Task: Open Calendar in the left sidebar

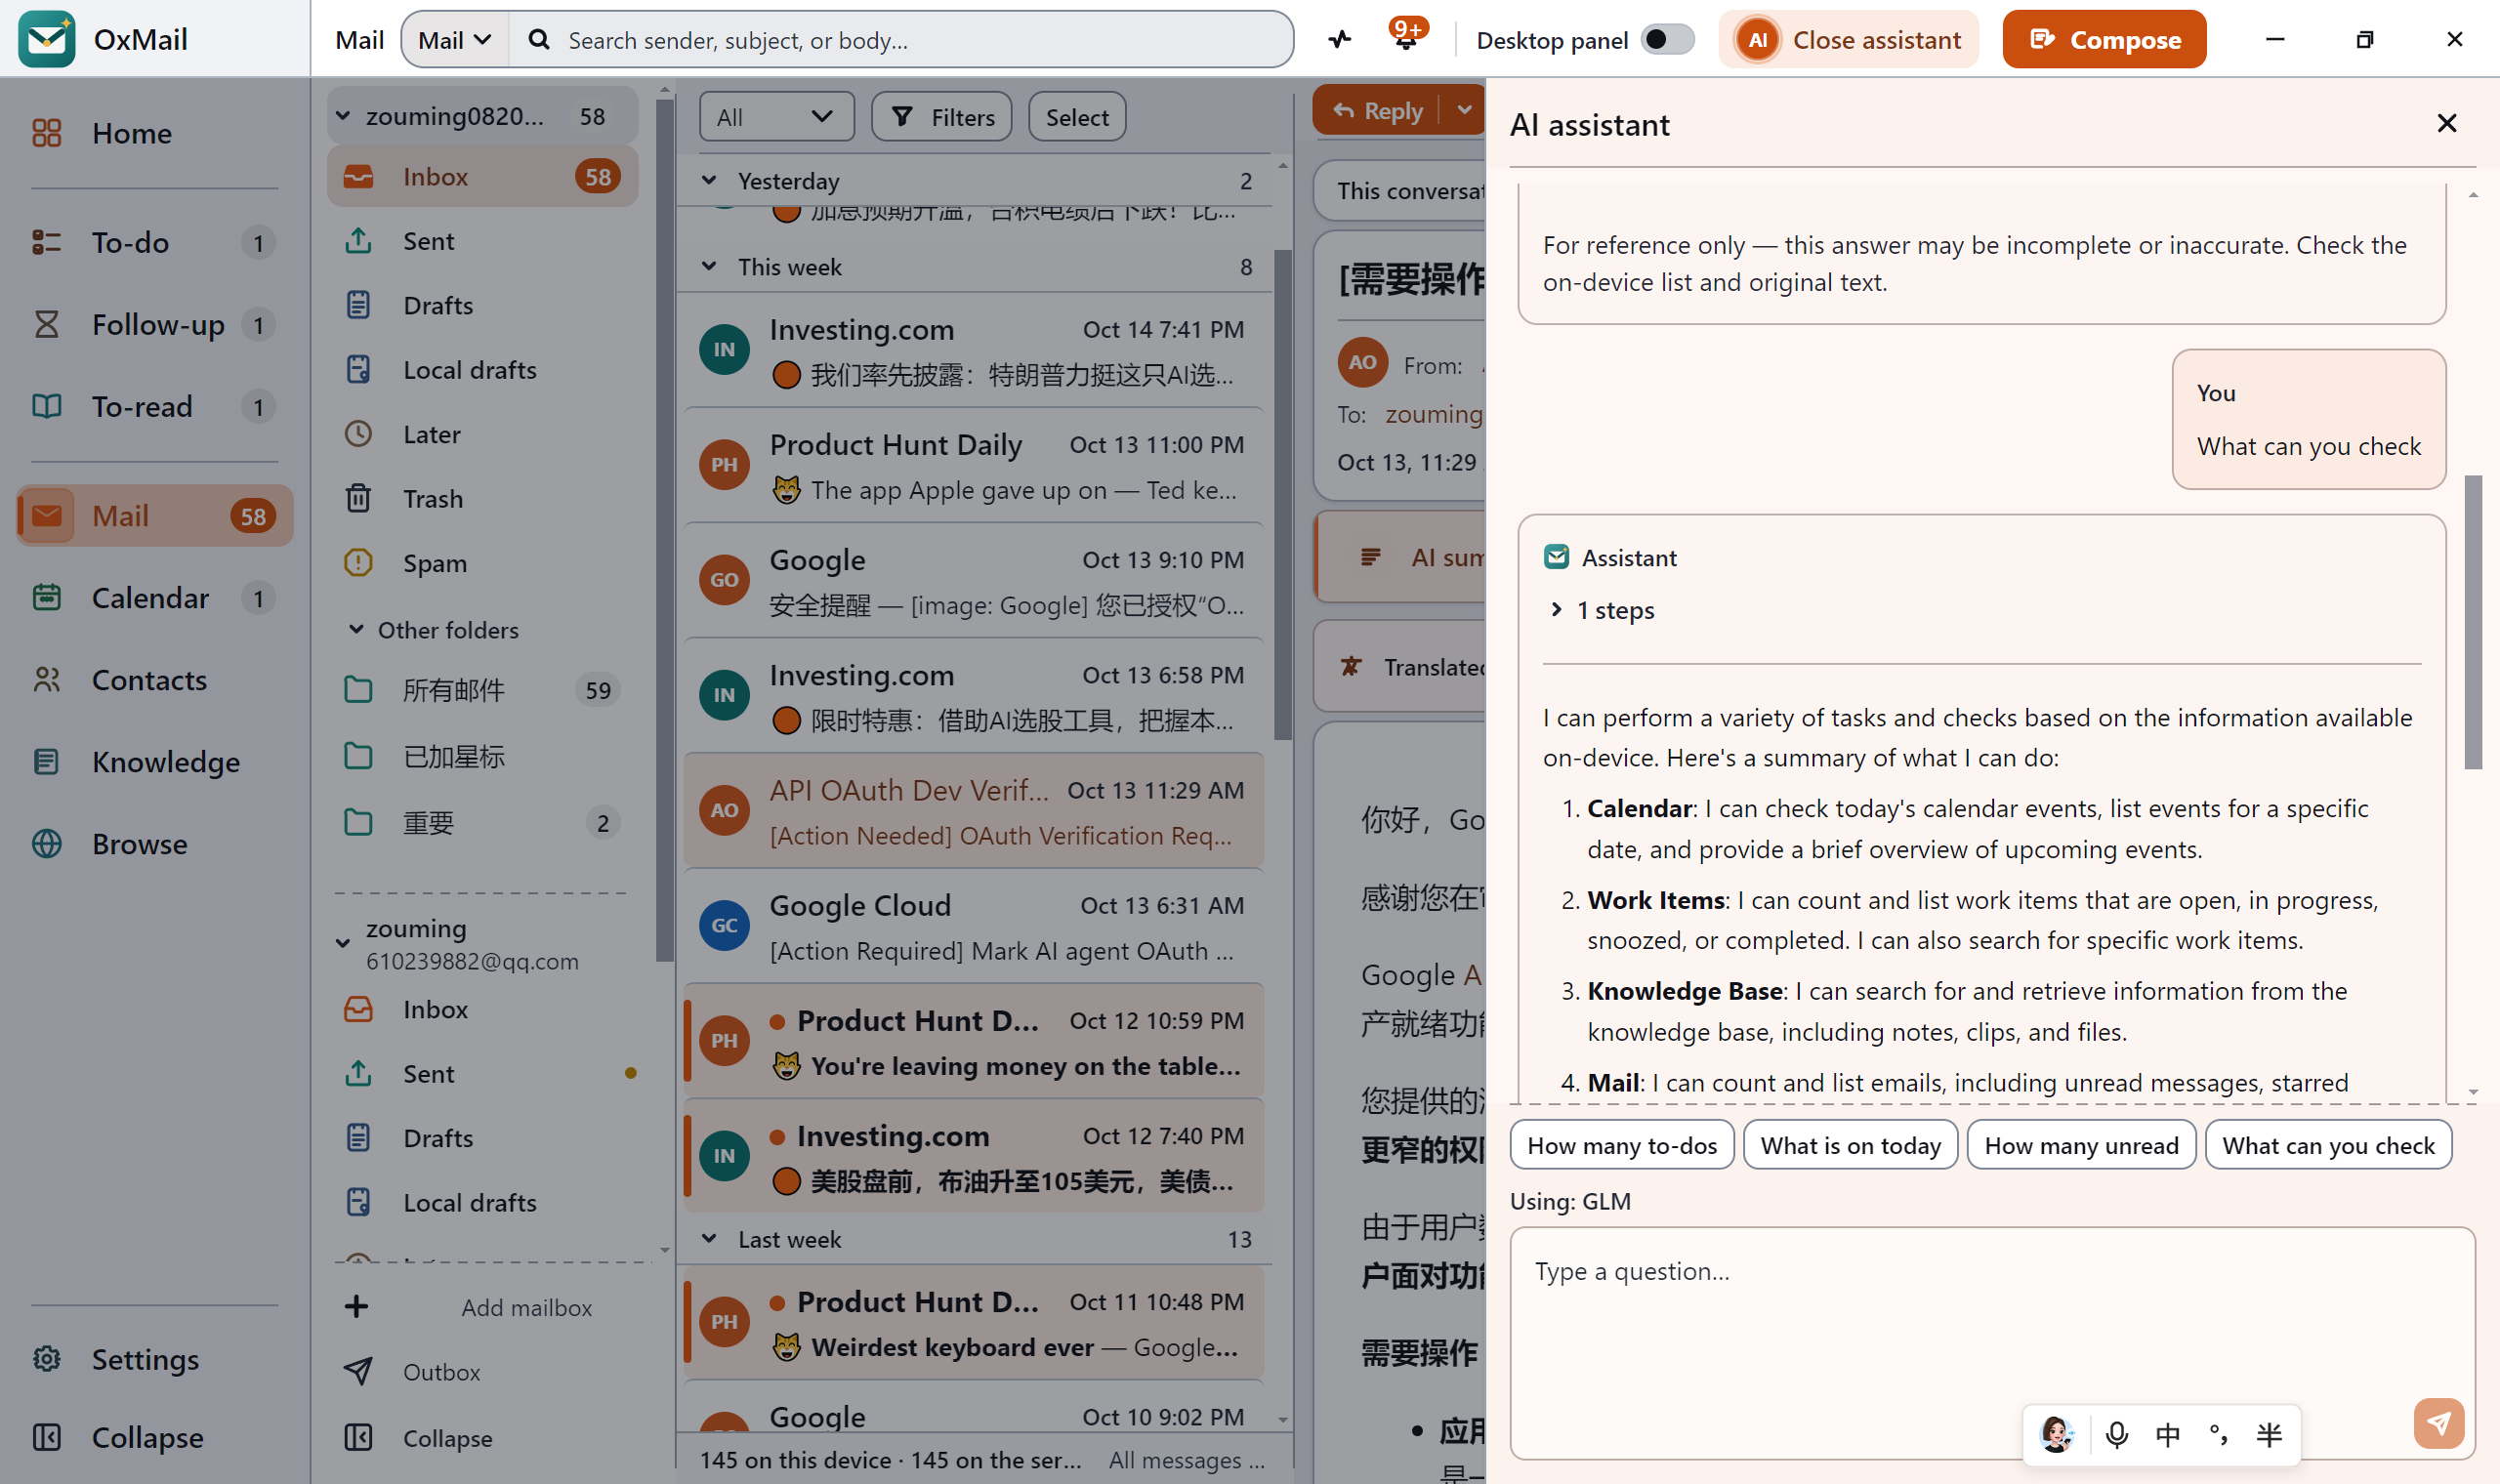Action: 155,598
